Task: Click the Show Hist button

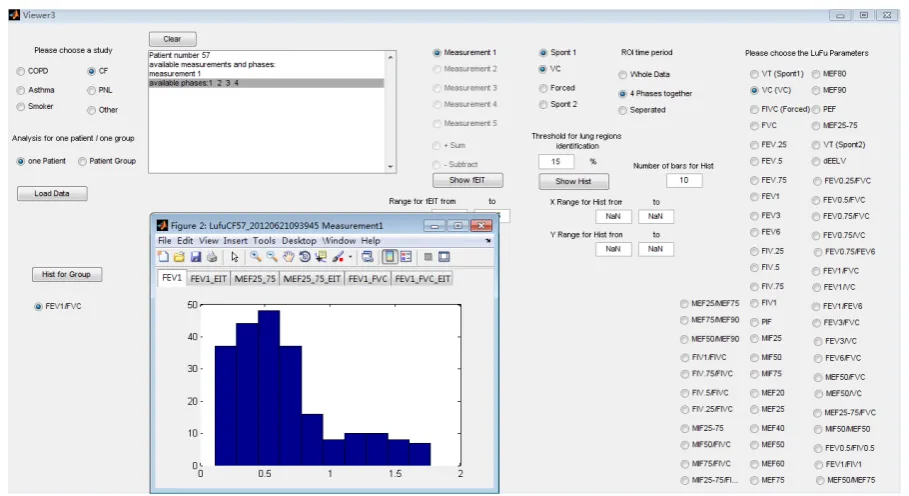Action: pyautogui.click(x=573, y=181)
